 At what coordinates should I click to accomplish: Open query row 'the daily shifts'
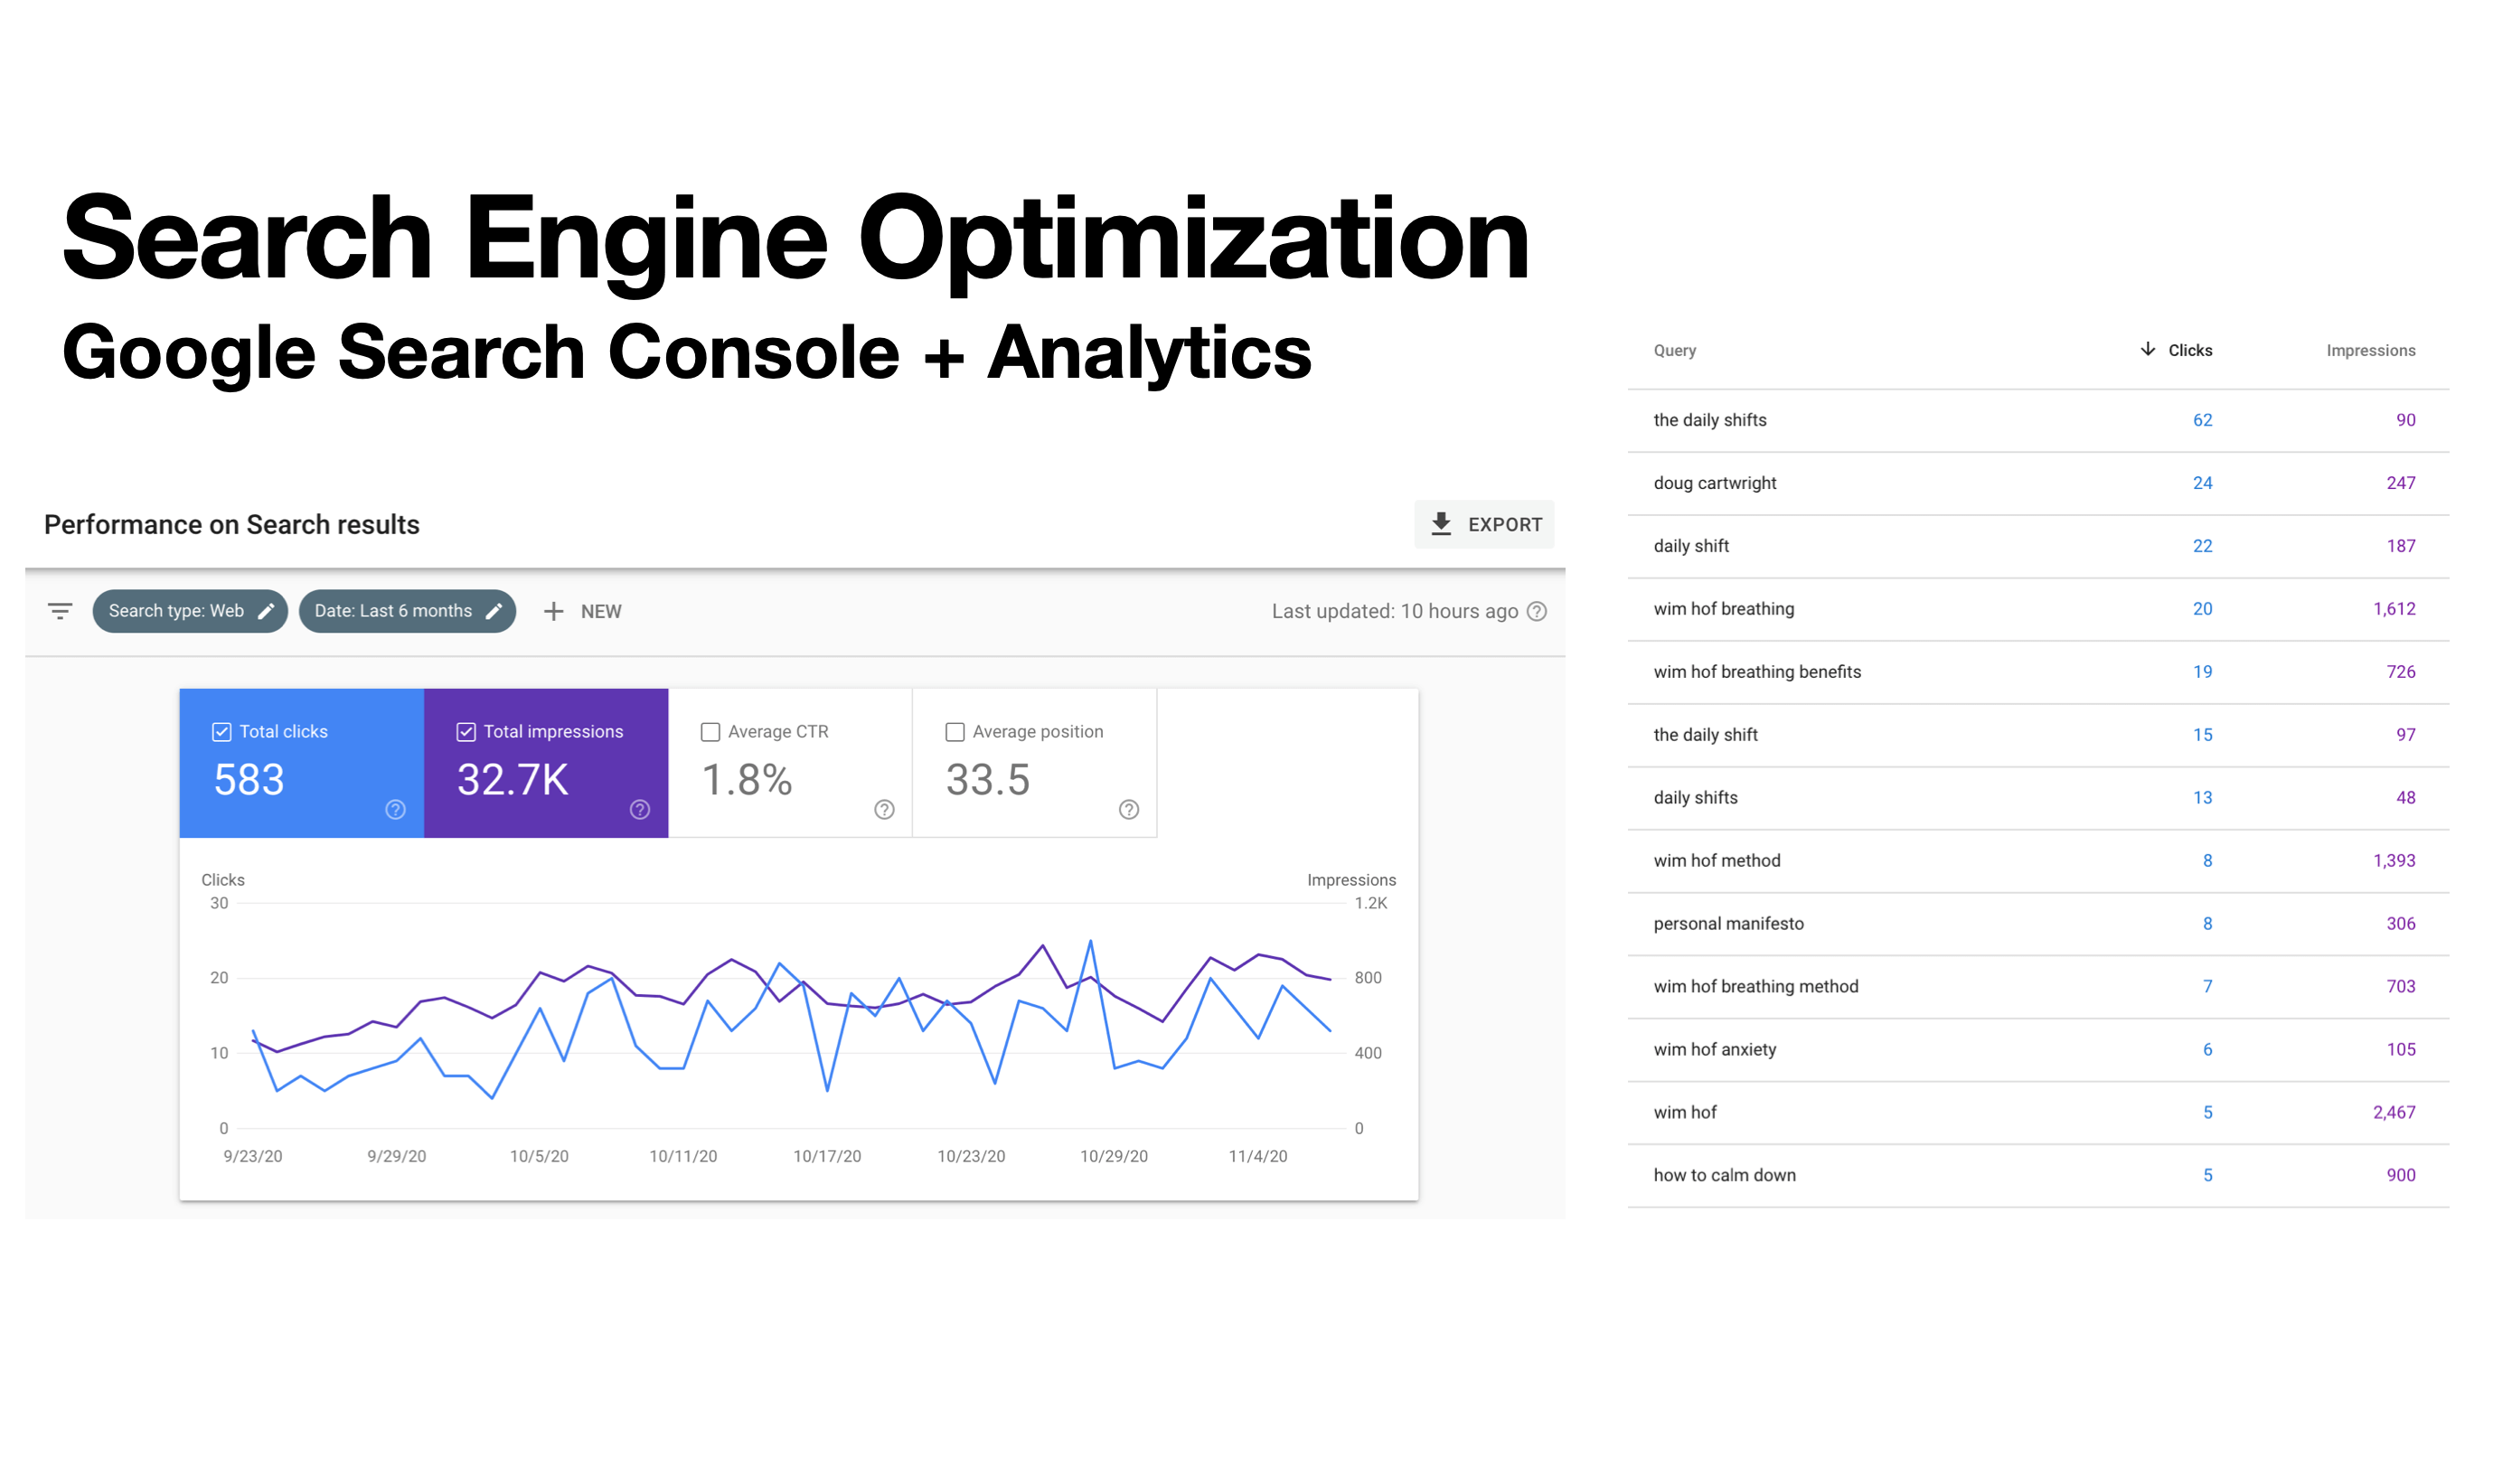[x=2038, y=420]
